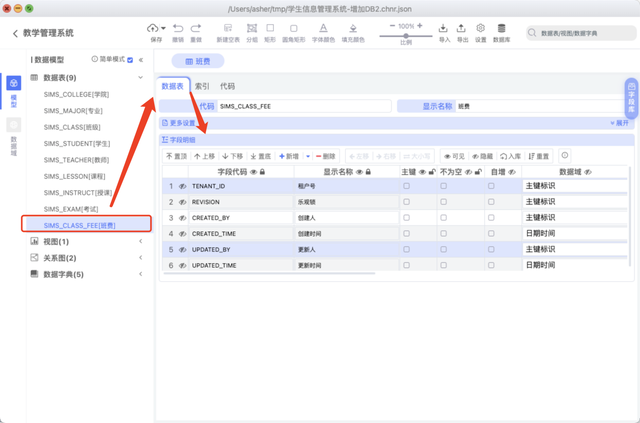Select the 模型 sidebar icon
This screenshot has height=423, width=640.
[x=14, y=83]
